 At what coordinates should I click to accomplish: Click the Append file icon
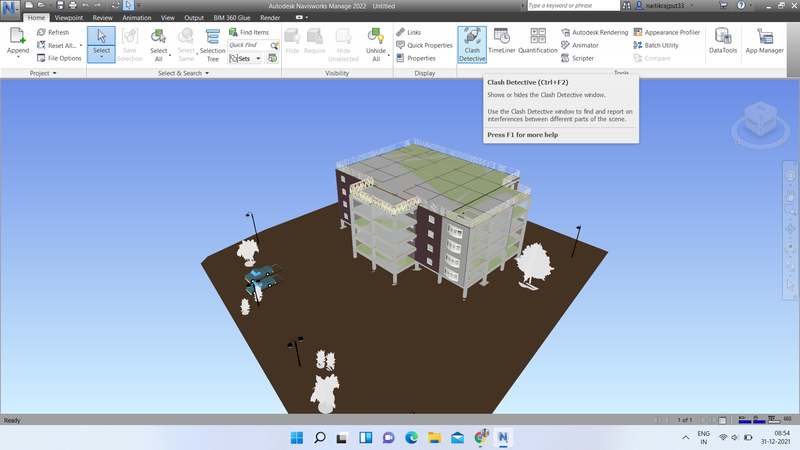pos(18,36)
